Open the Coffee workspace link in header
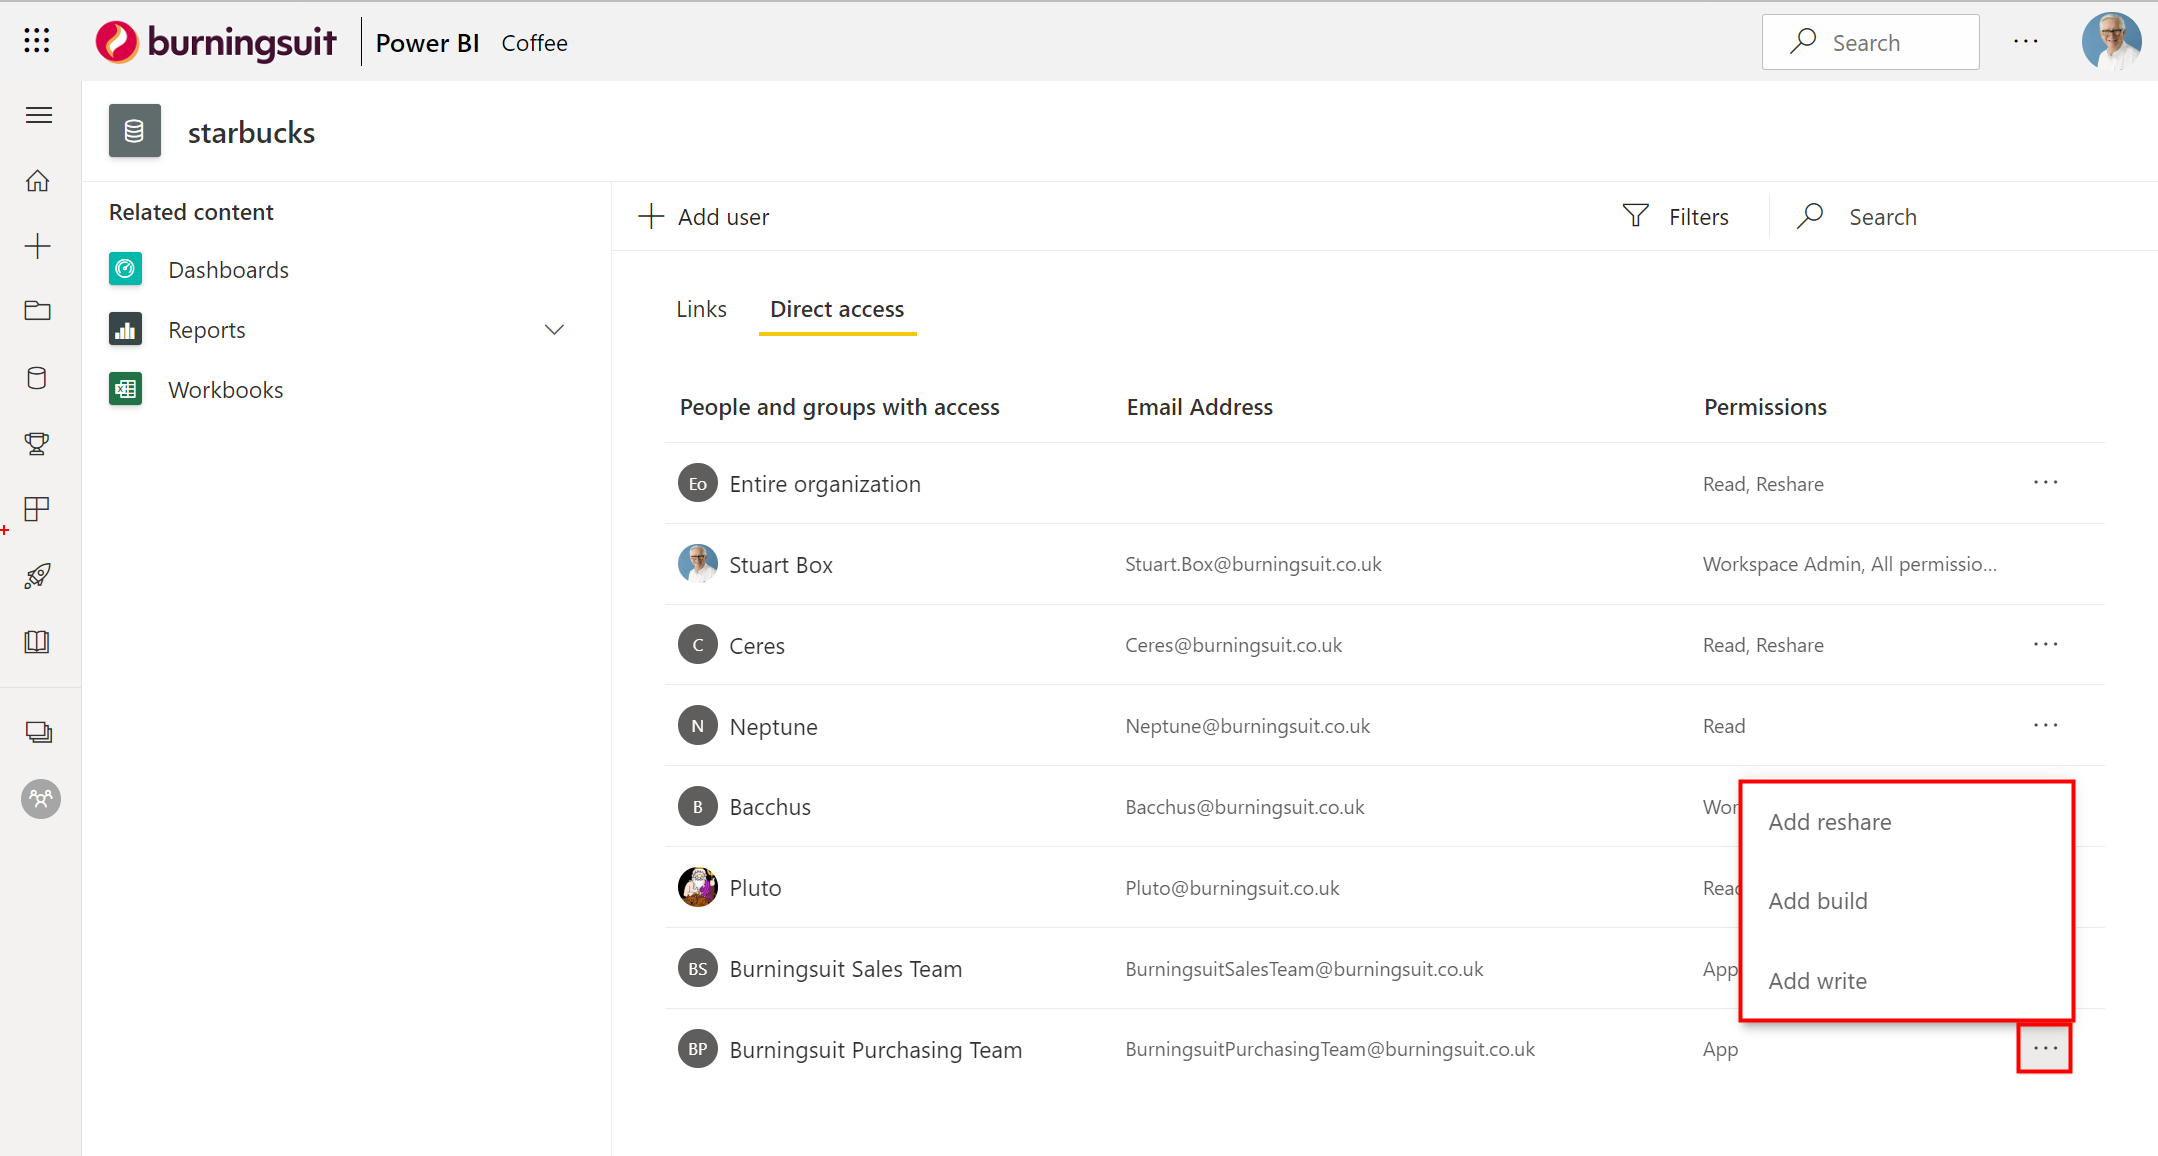 point(534,43)
